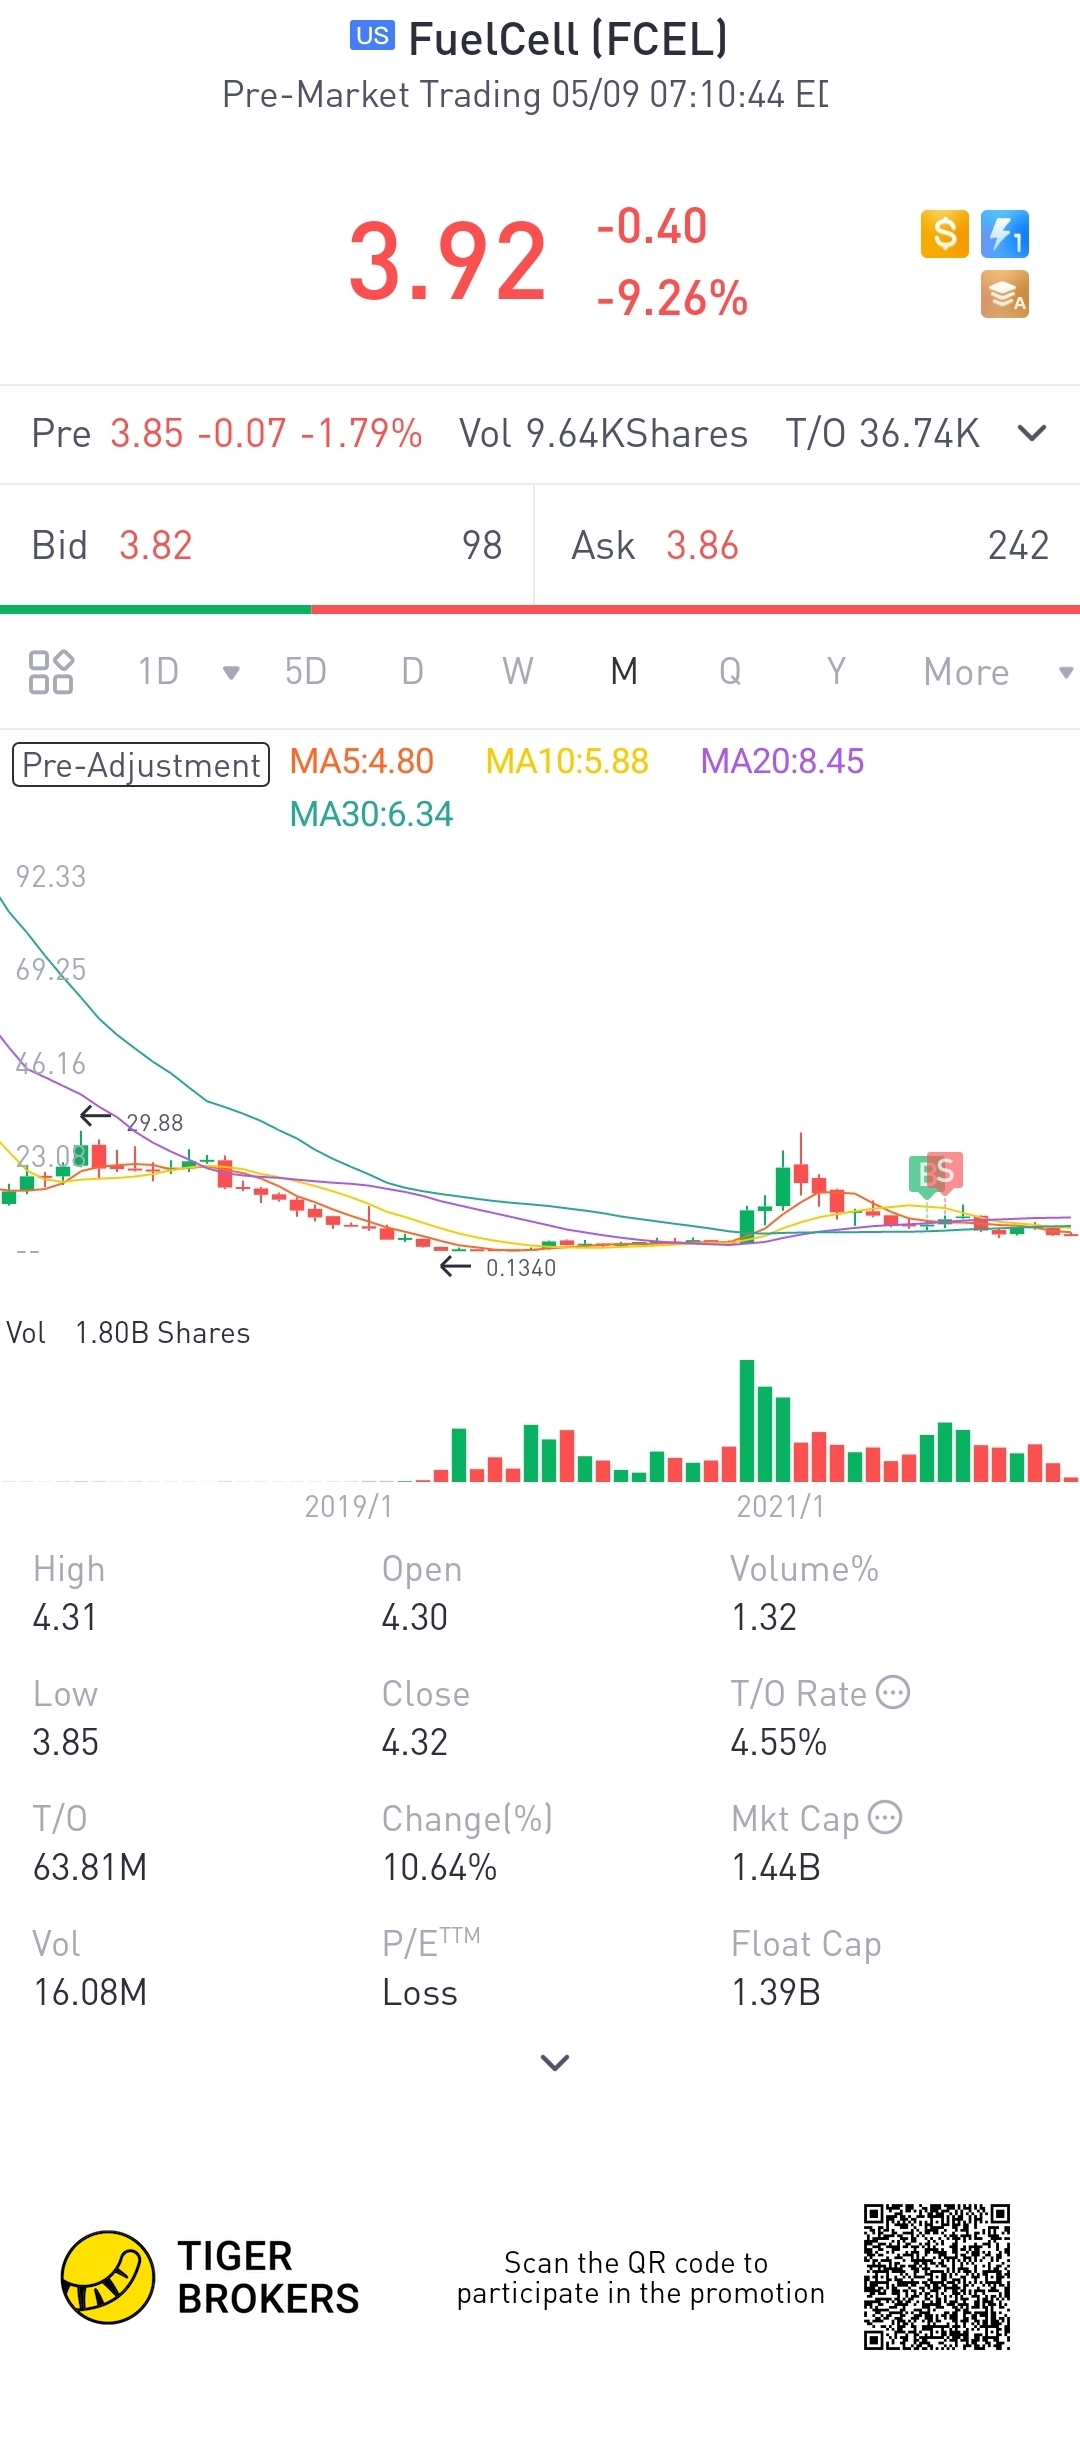The height and width of the screenshot is (2450, 1080).
Task: Tap the FuelCell (FCEL) title
Action: [x=568, y=39]
